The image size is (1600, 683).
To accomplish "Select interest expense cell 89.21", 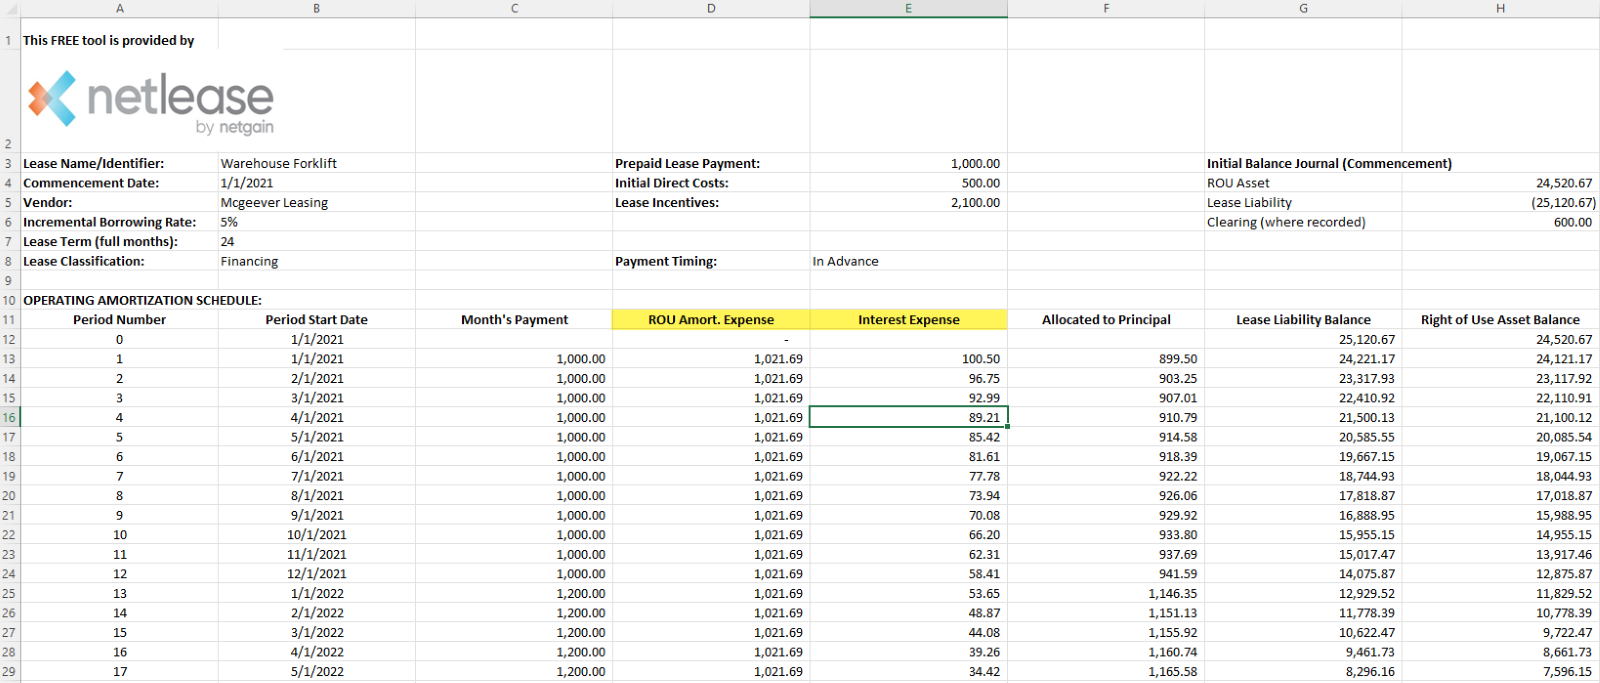I will pyautogui.click(x=908, y=417).
